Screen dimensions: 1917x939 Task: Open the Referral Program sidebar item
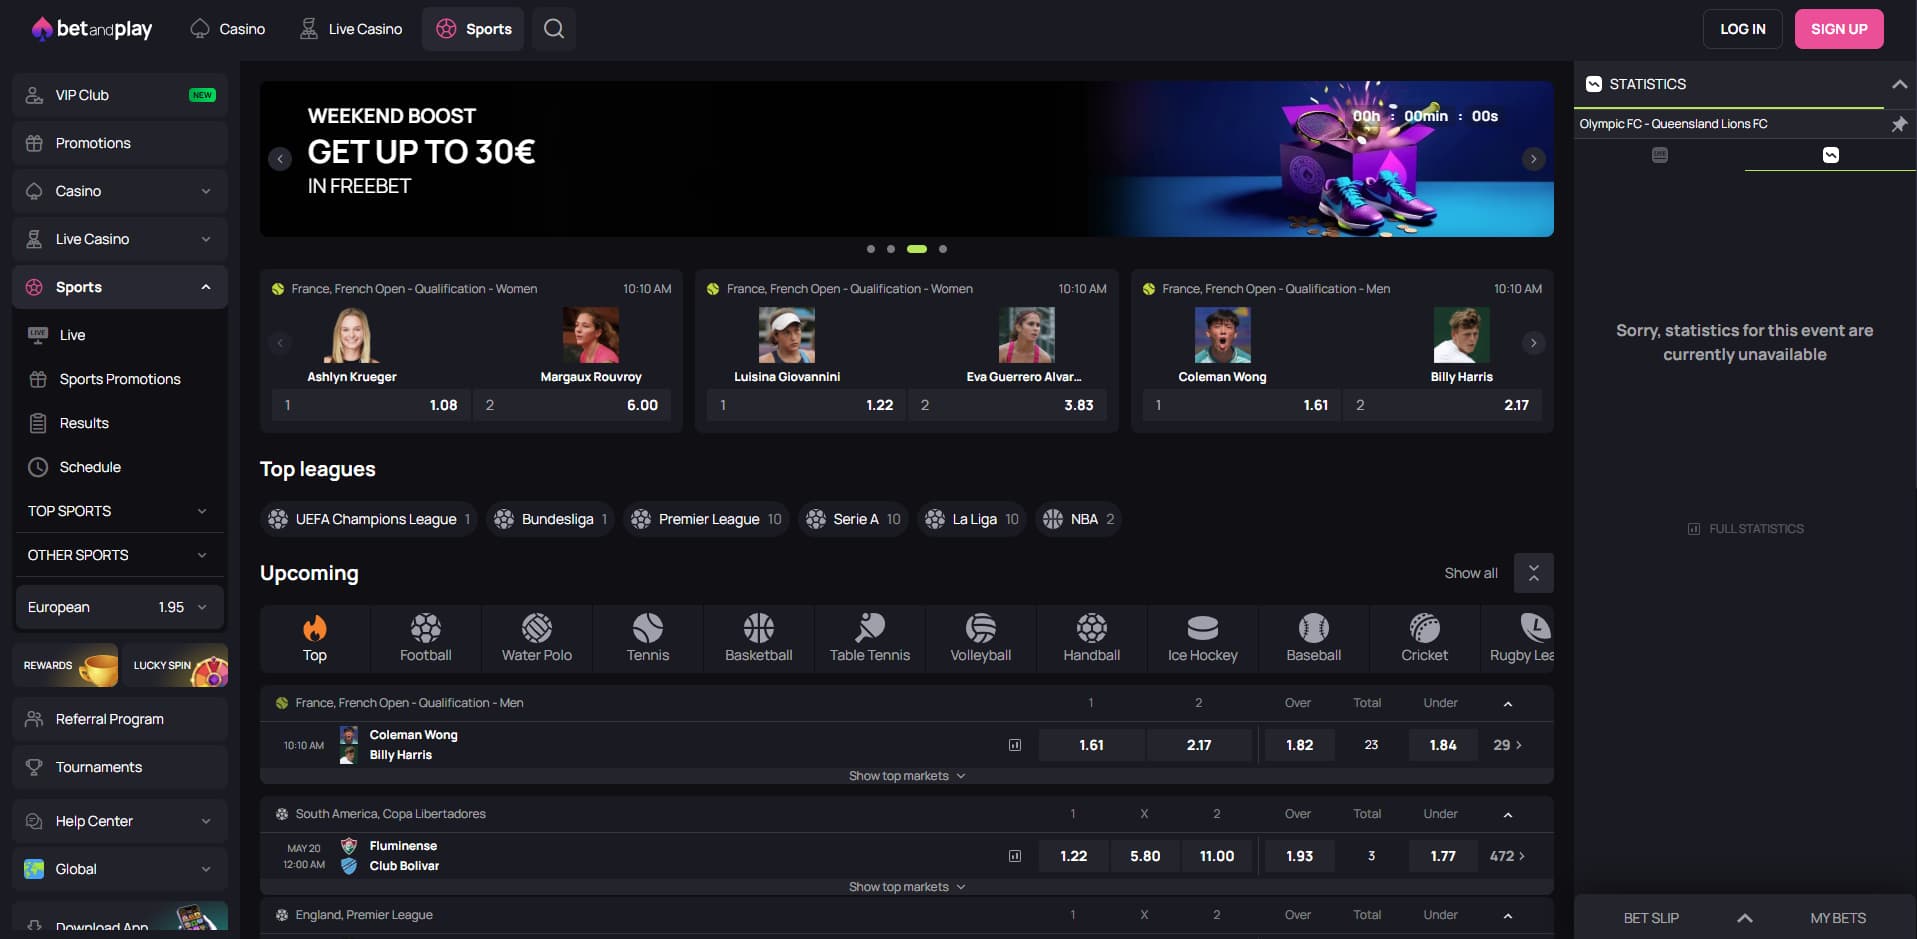tap(120, 719)
